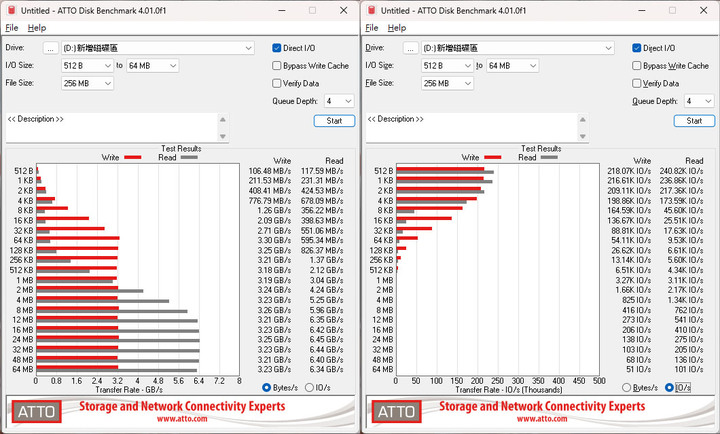The image size is (720, 434).
Task: Open the 64 MB I/O size dropdown, right window
Action: coord(512,66)
